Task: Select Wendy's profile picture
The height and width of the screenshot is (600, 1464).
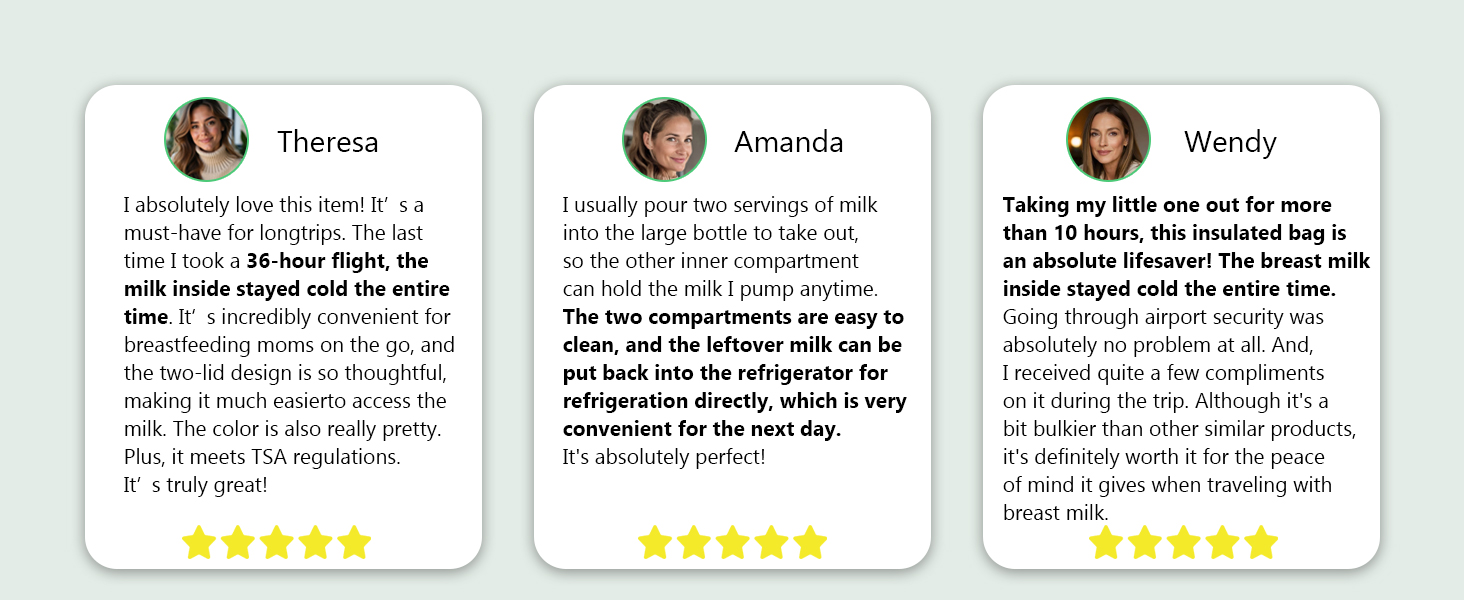Action: click(1108, 139)
